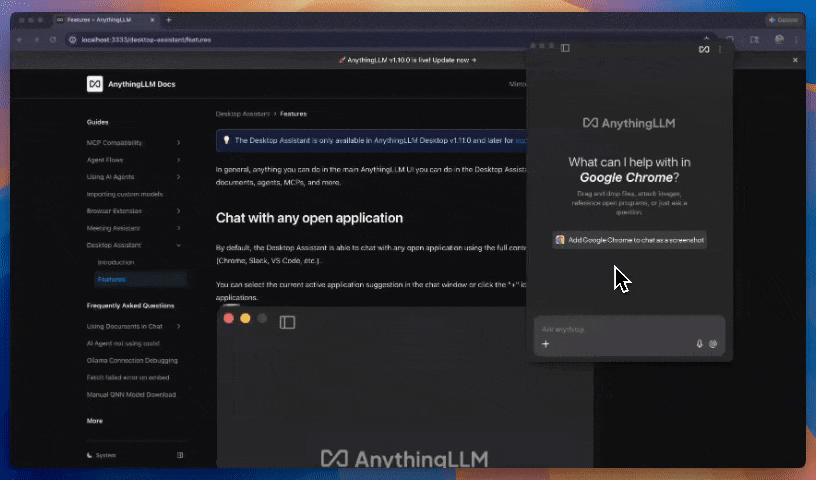This screenshot has height=480, width=816.
Task: Expand the MCP Compatibility section
Action: coord(178,143)
